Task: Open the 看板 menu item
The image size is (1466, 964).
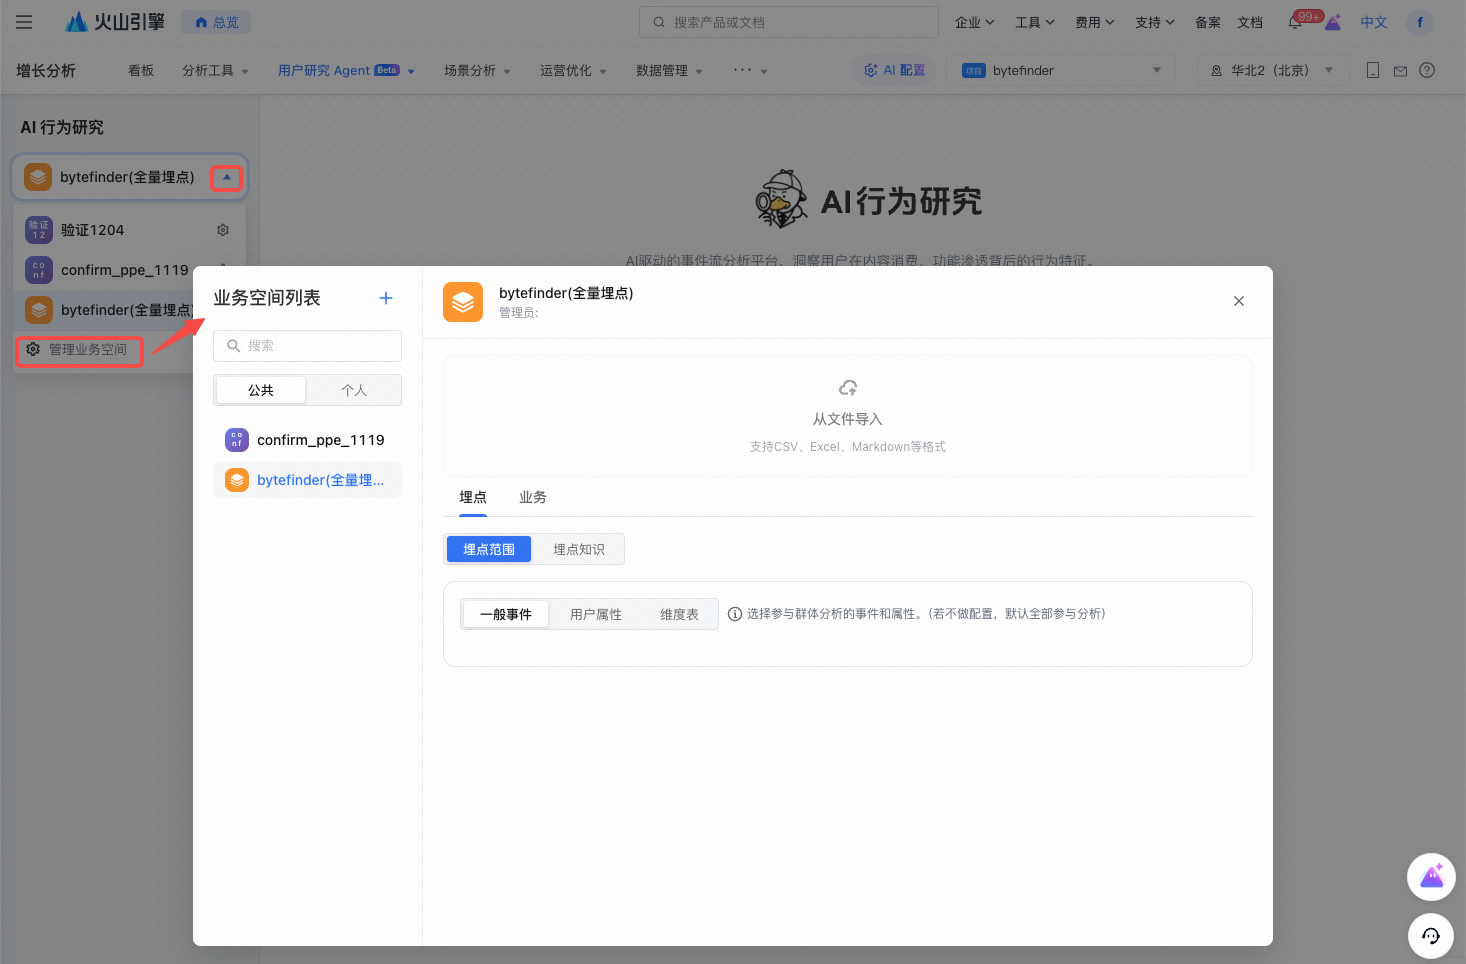Action: click(x=141, y=70)
